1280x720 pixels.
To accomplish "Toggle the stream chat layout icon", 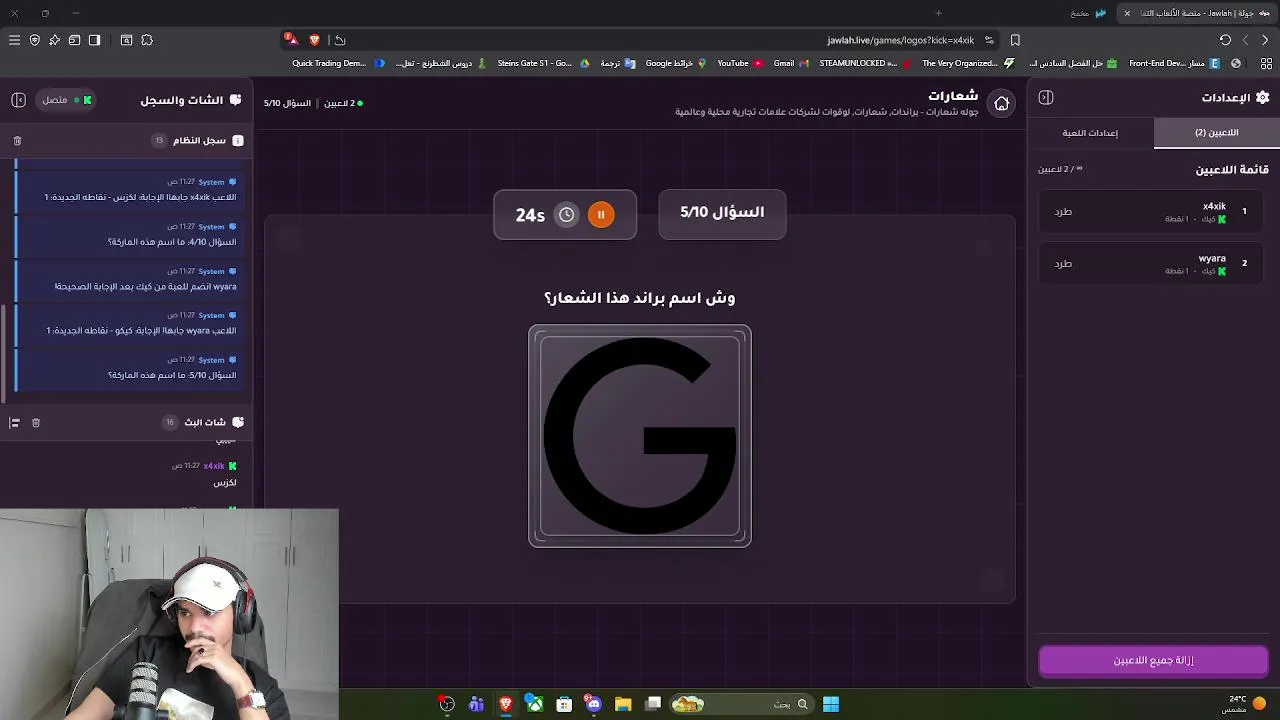I will pyautogui.click(x=14, y=423).
